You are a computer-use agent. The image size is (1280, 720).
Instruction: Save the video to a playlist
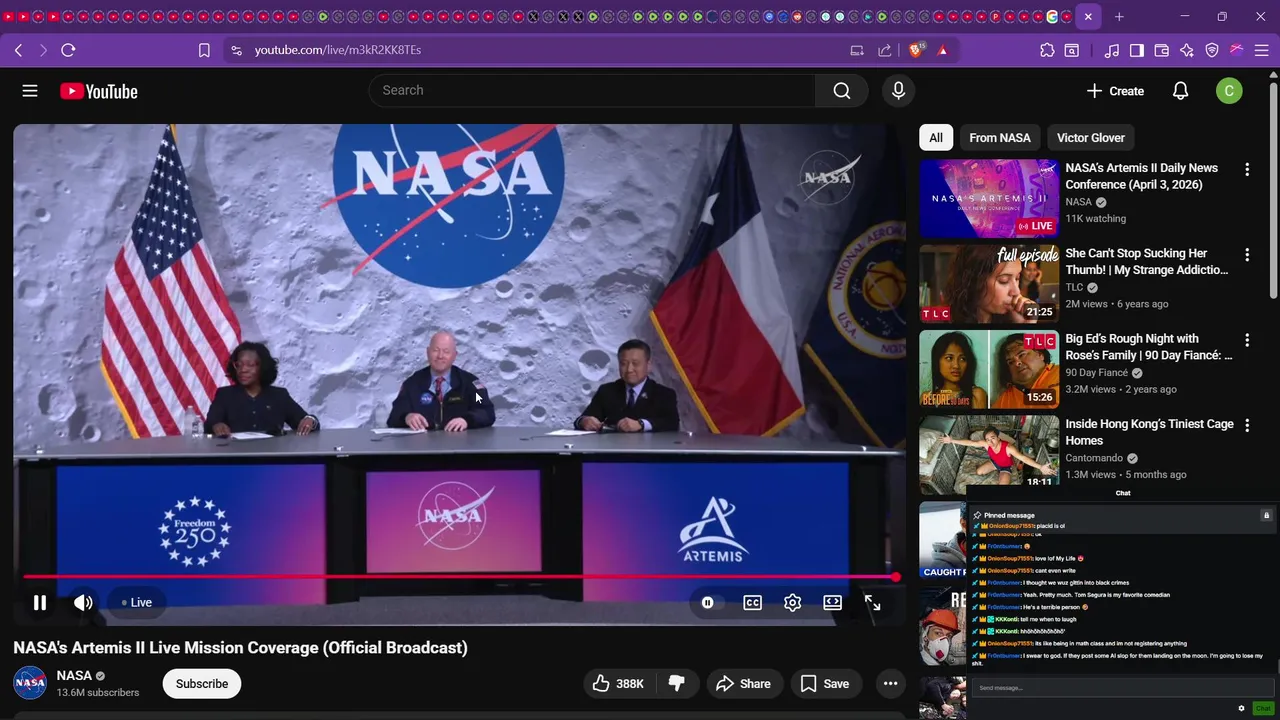pyautogui.click(x=825, y=684)
